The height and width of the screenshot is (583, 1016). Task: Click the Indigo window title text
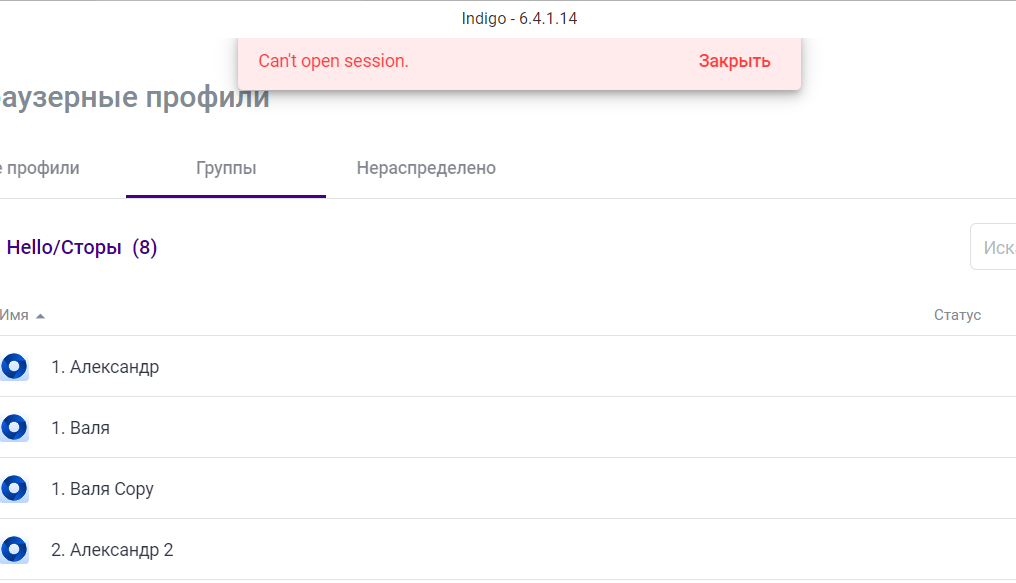point(519,18)
